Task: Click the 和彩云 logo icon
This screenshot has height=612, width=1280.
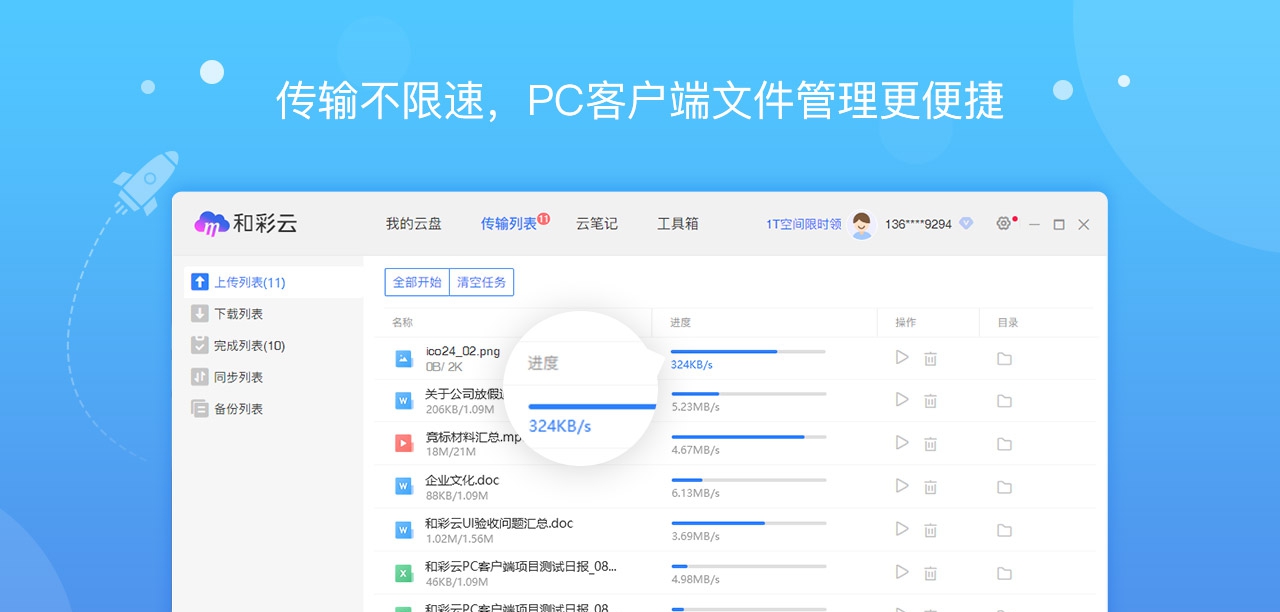Action: pos(212,224)
